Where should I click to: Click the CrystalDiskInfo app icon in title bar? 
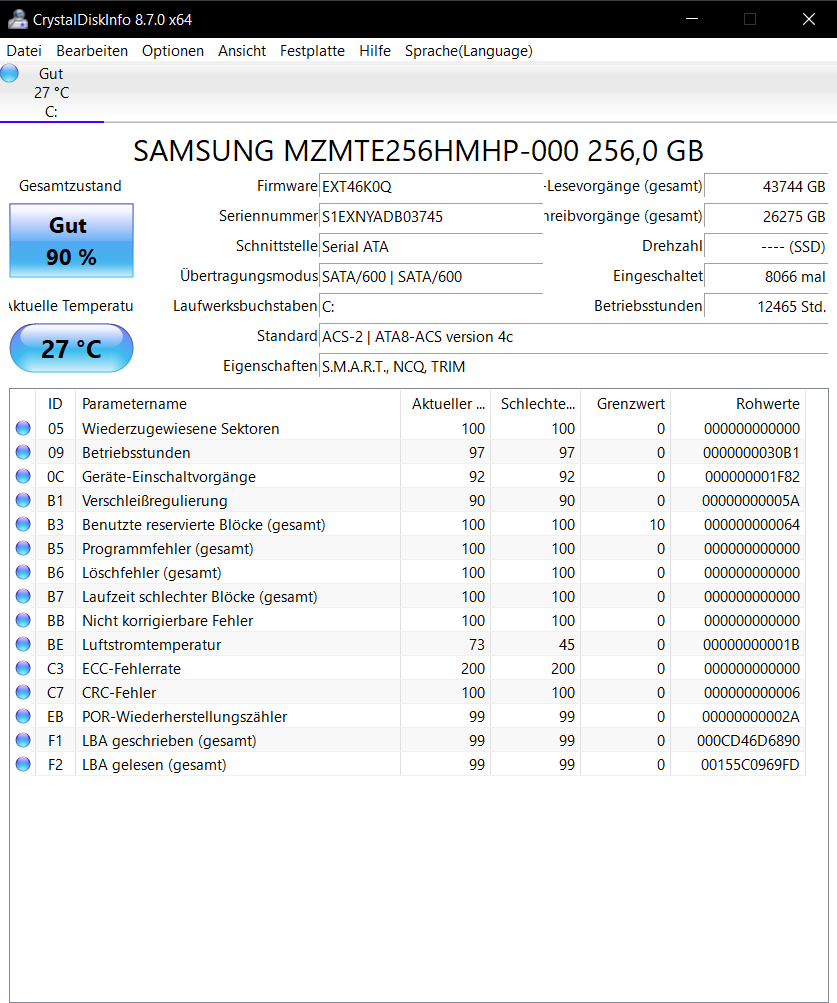(18, 19)
